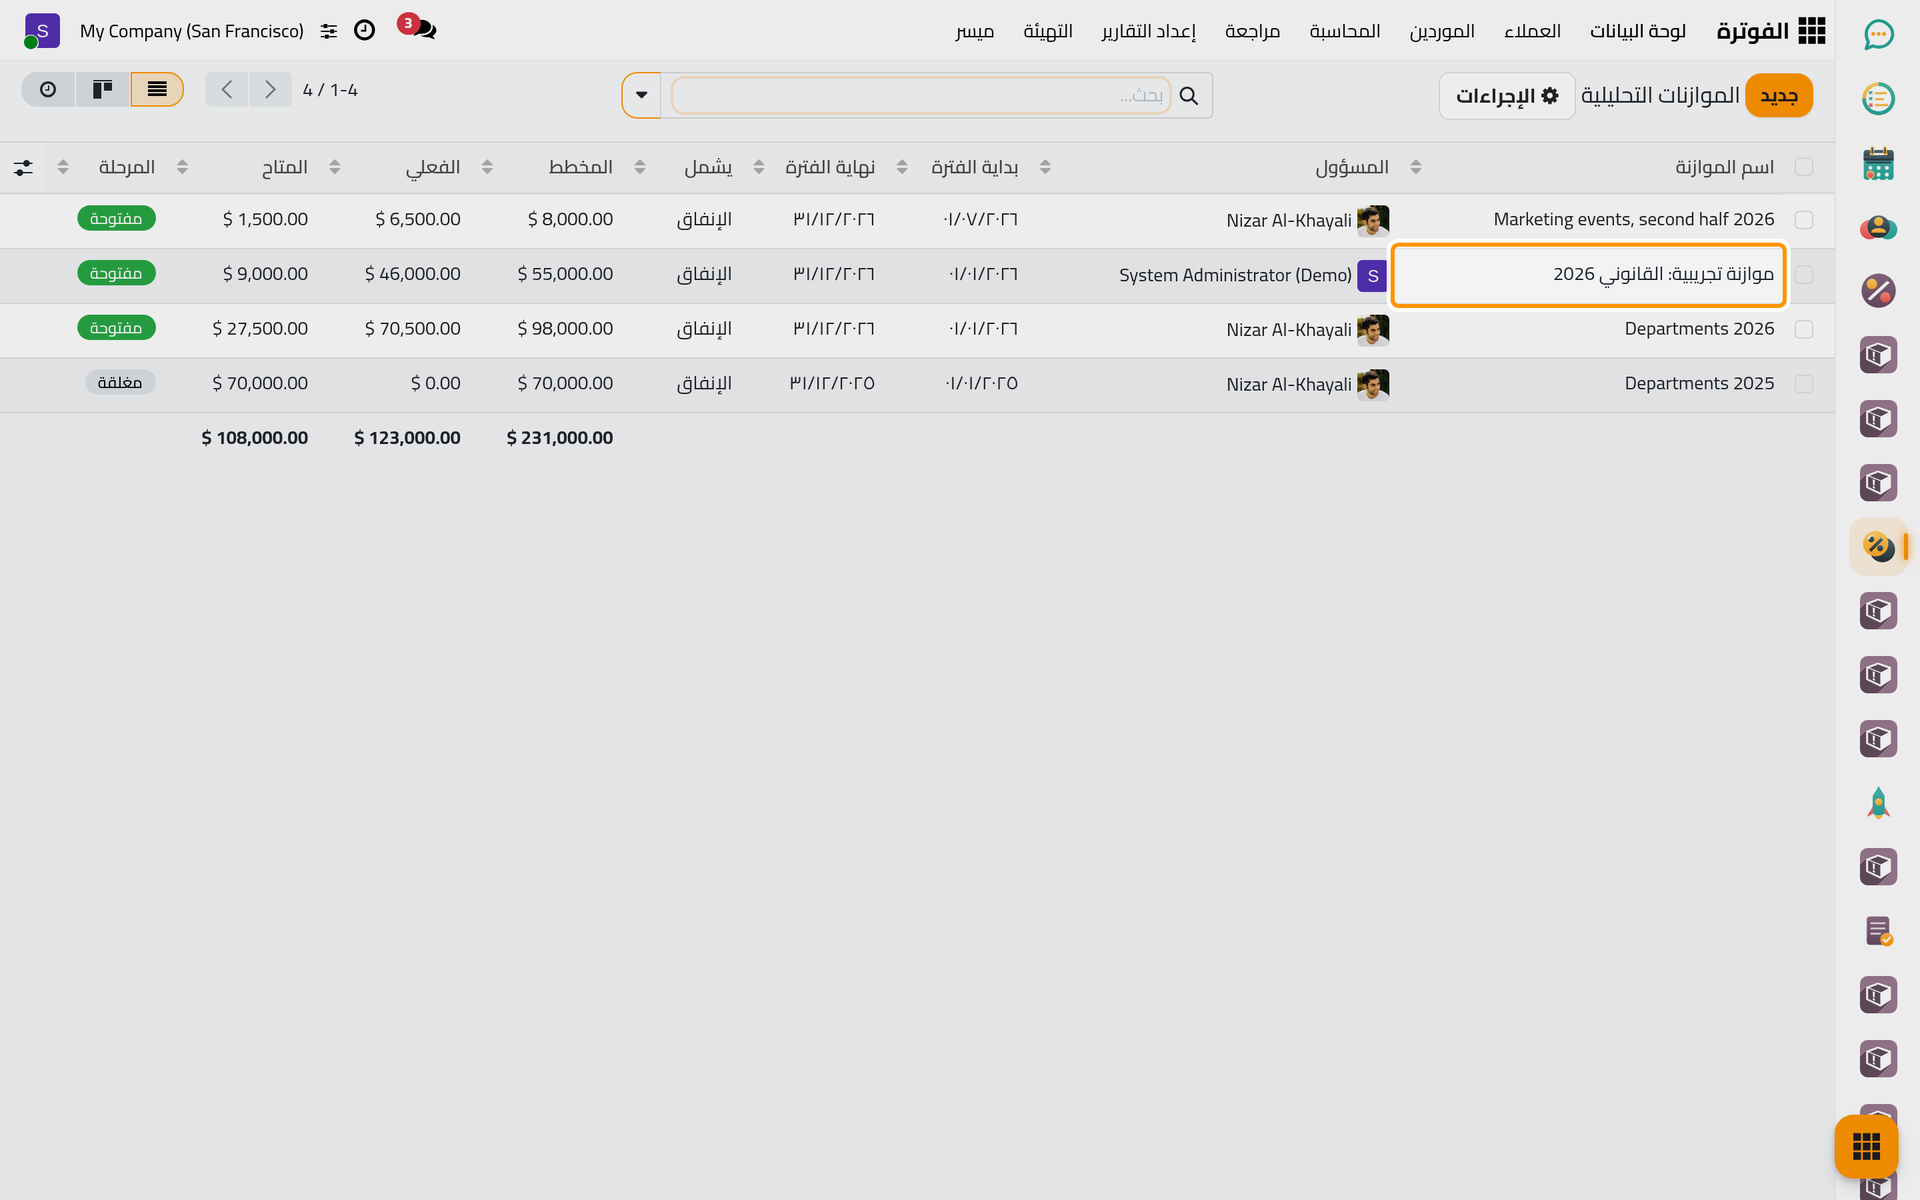This screenshot has height=1200, width=1920.
Task: Click the S user avatar in top bar
Action: pos(42,31)
